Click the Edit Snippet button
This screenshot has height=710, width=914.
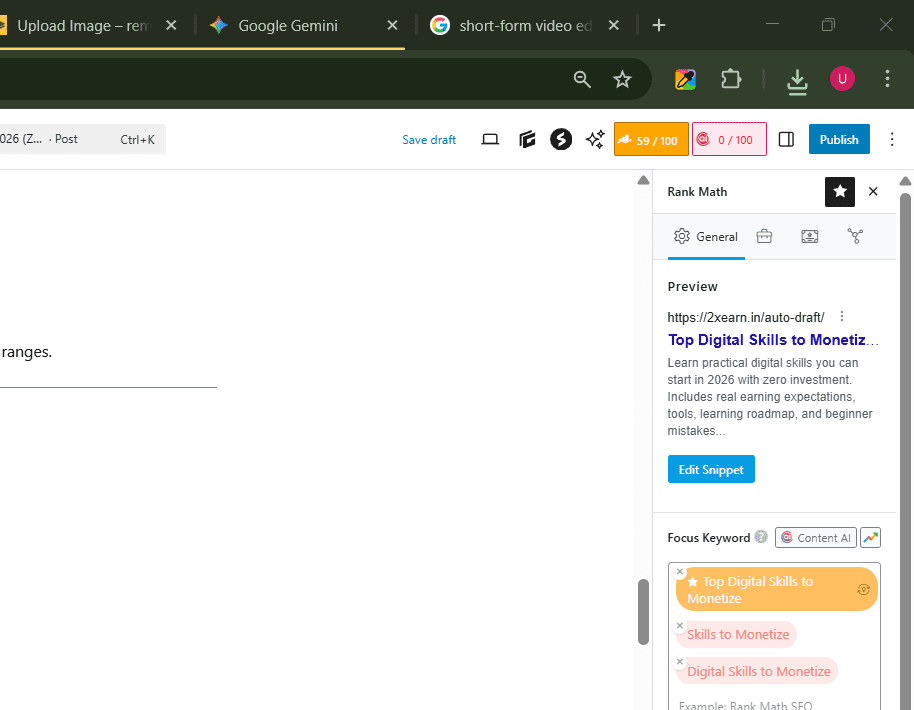click(711, 469)
